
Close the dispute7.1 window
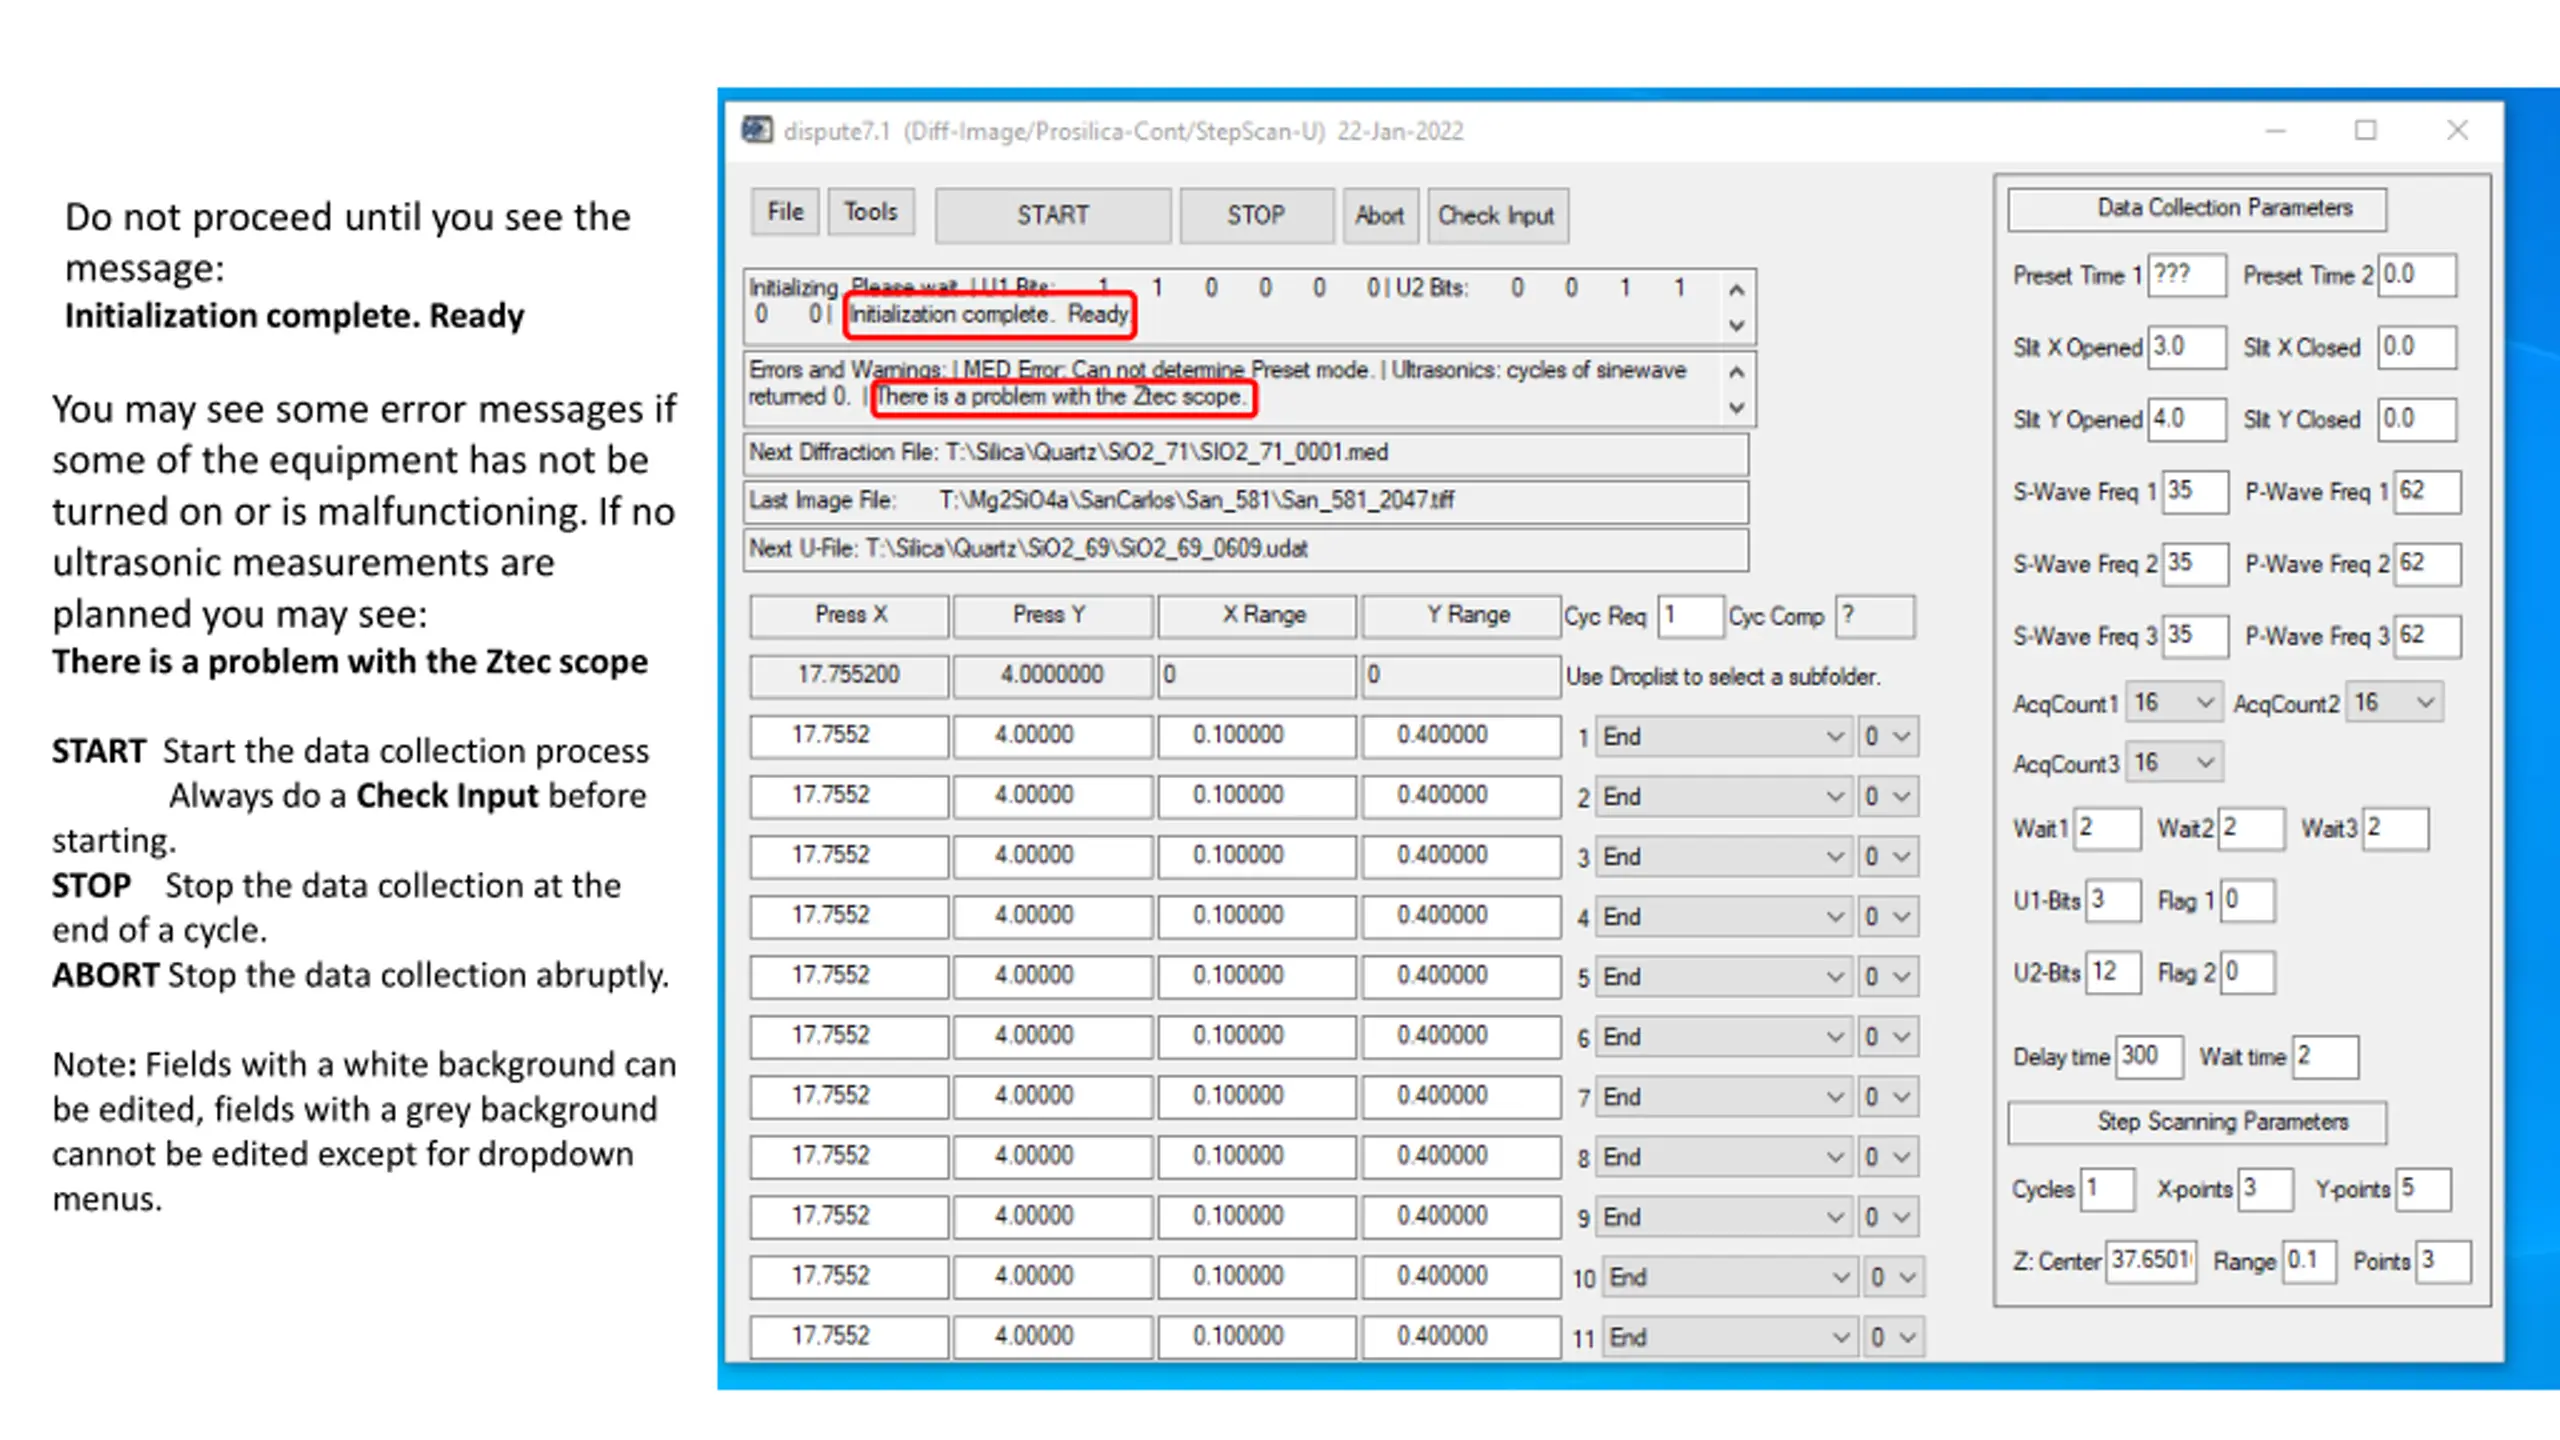2458,131
